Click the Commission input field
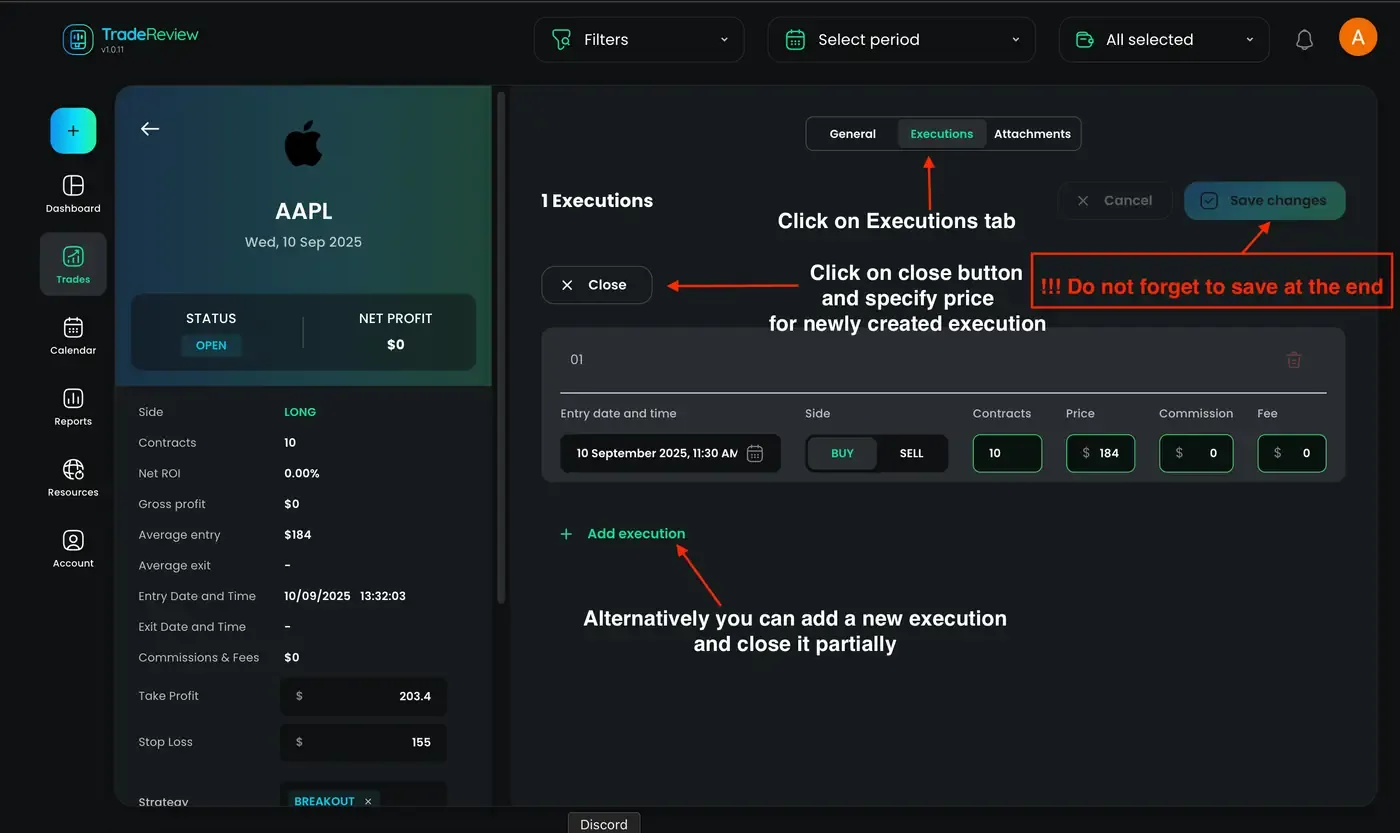Viewport: 1400px width, 833px height. pos(1196,453)
